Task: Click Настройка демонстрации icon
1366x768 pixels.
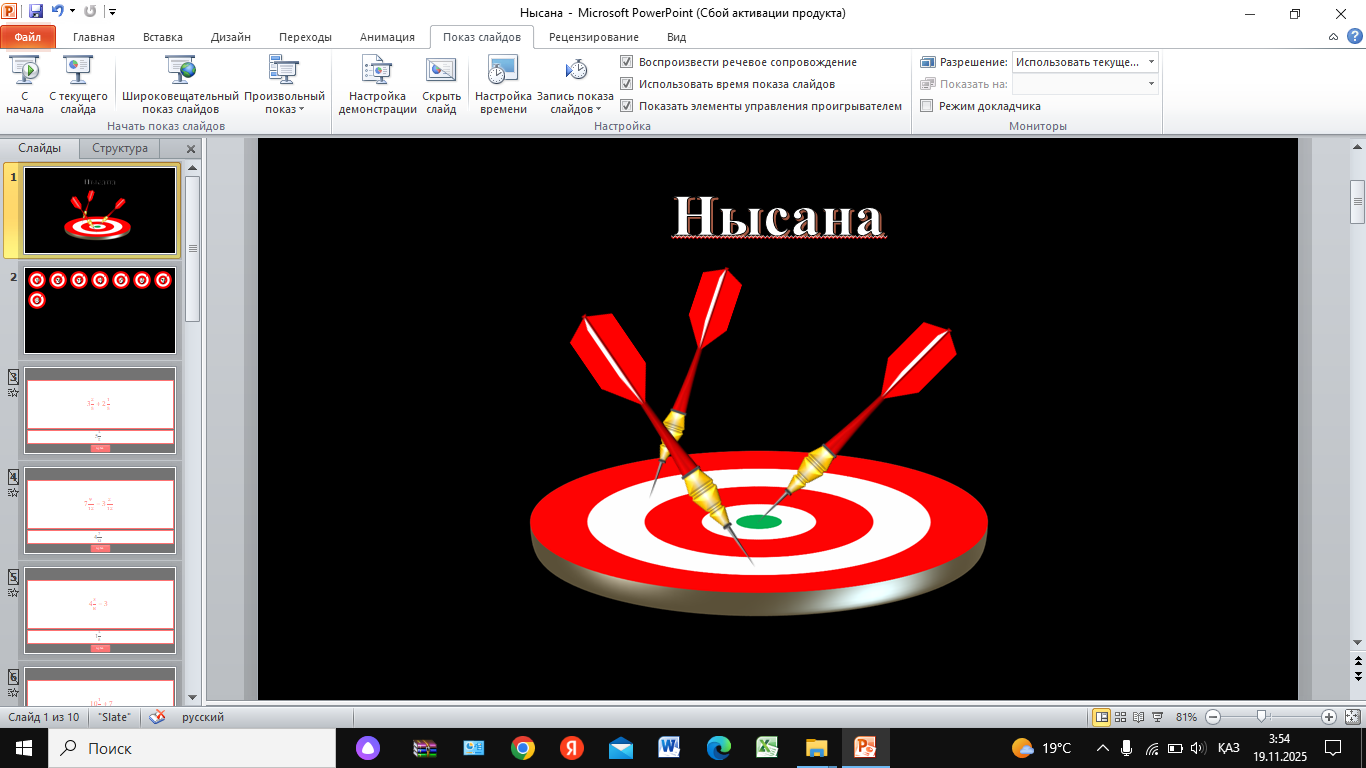Action: 377,71
